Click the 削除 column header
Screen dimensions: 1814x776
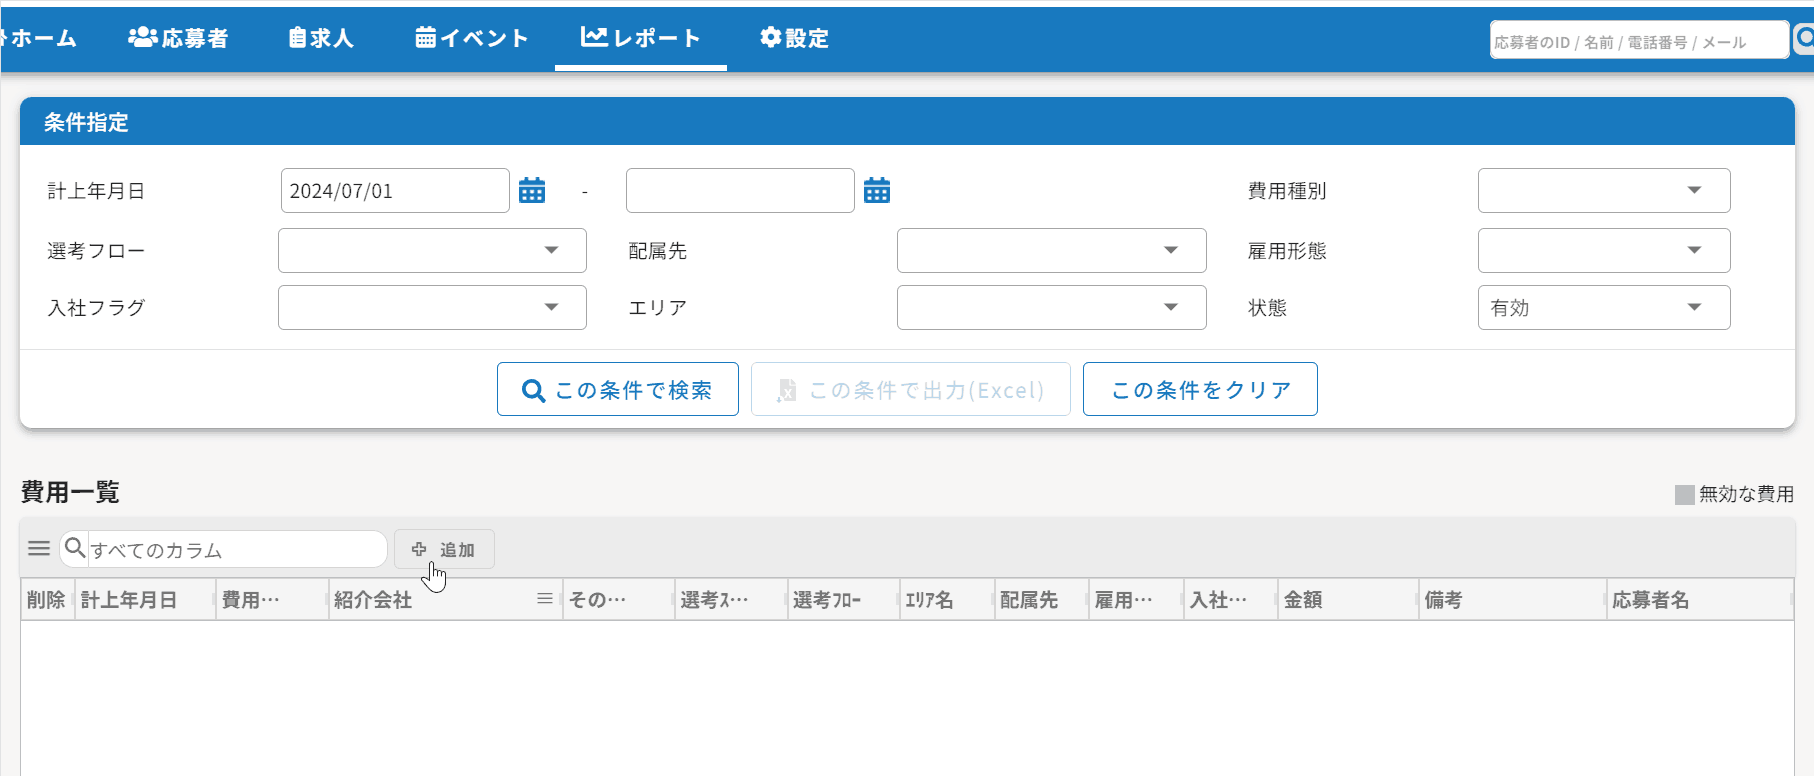46,600
